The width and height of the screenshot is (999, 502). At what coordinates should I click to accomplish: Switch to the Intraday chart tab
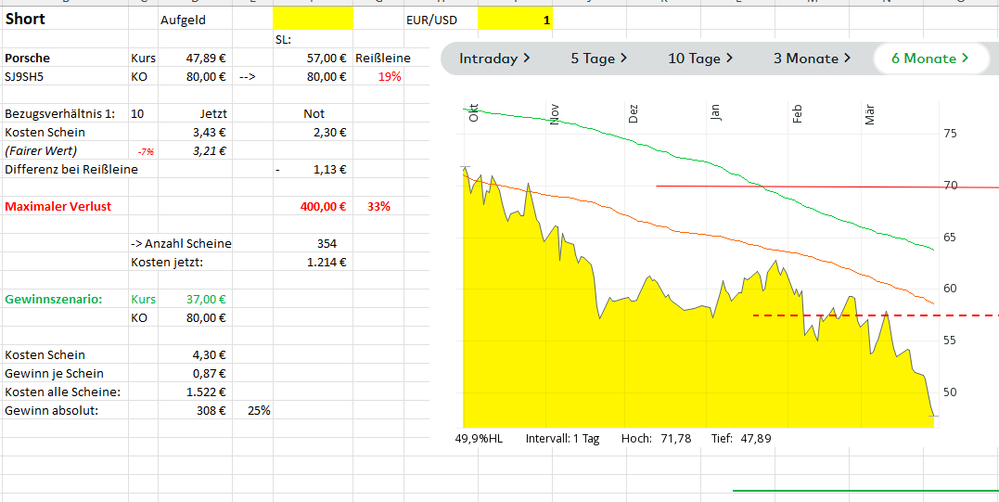point(495,58)
